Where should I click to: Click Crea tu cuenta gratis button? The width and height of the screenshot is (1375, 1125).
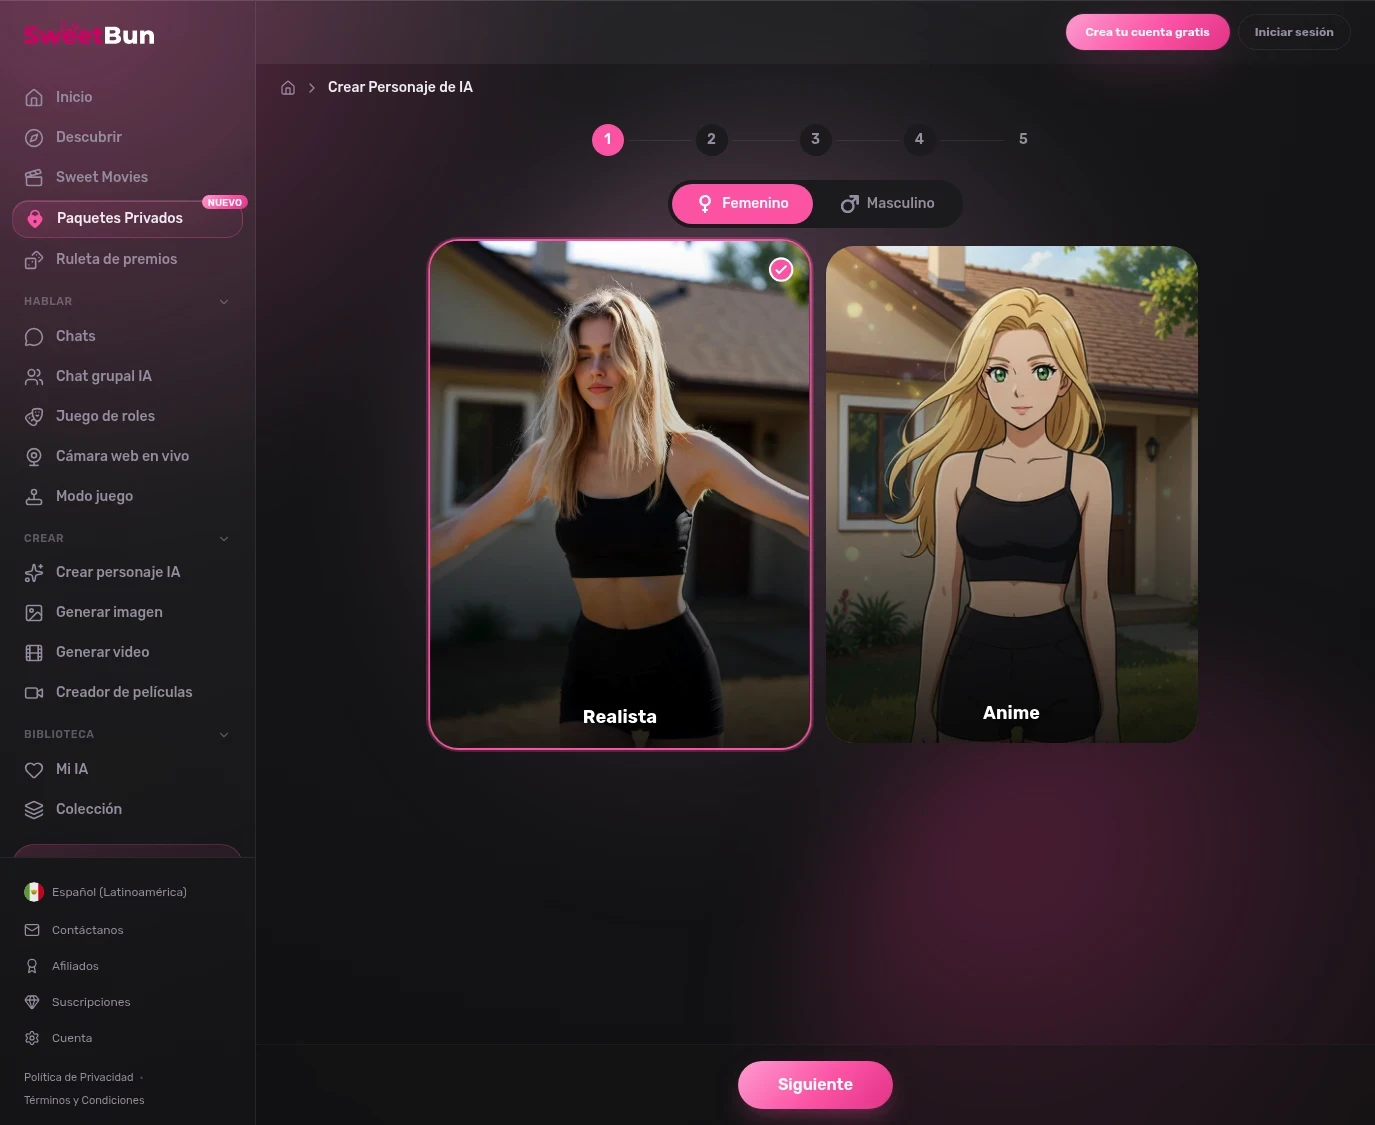1147,32
